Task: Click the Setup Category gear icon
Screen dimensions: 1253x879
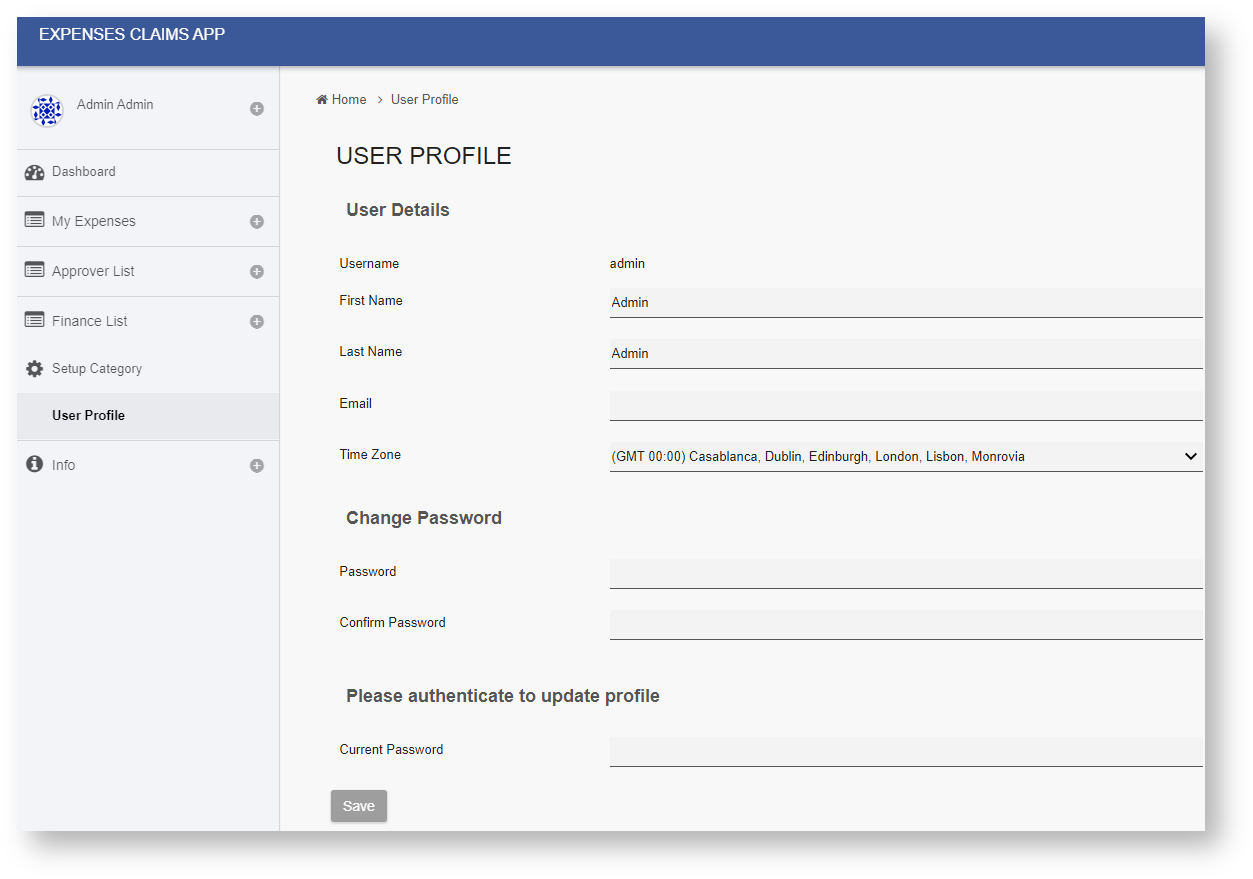Action: point(35,369)
